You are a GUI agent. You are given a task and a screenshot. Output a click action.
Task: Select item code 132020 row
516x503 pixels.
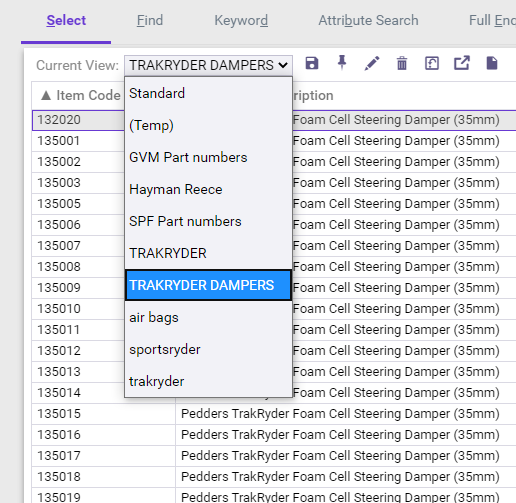tap(59, 120)
